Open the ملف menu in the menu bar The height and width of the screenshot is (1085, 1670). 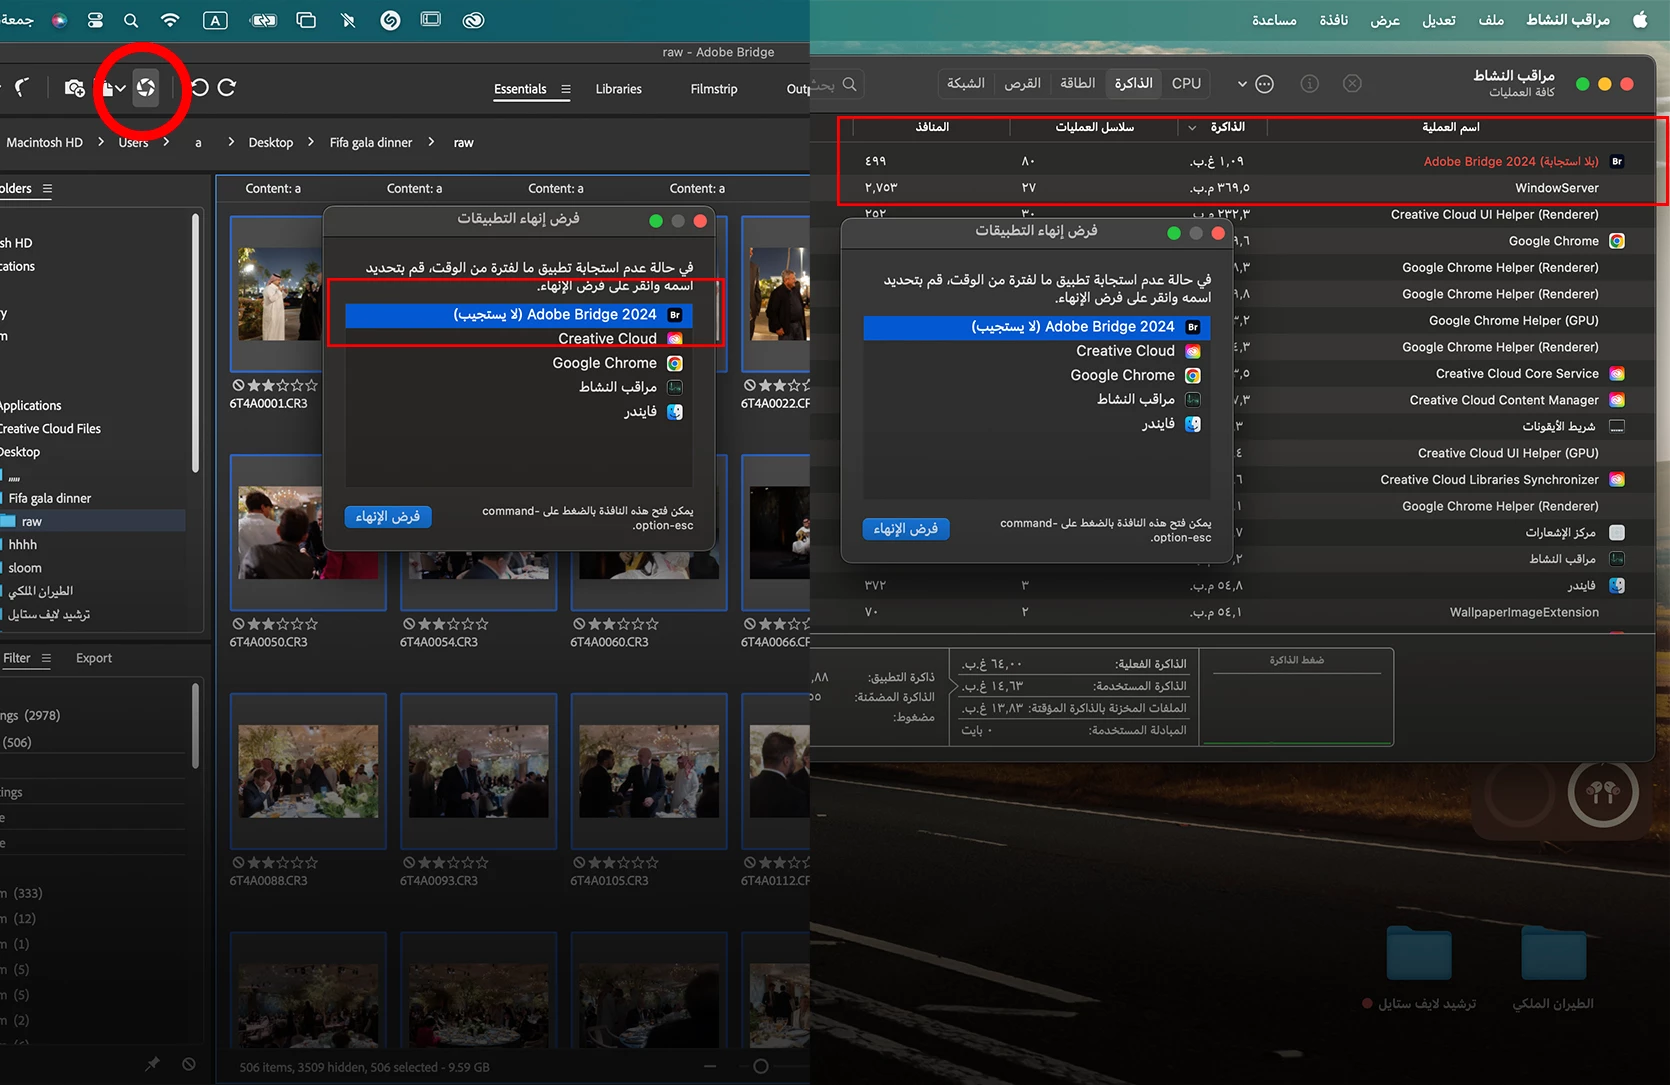click(x=1491, y=20)
